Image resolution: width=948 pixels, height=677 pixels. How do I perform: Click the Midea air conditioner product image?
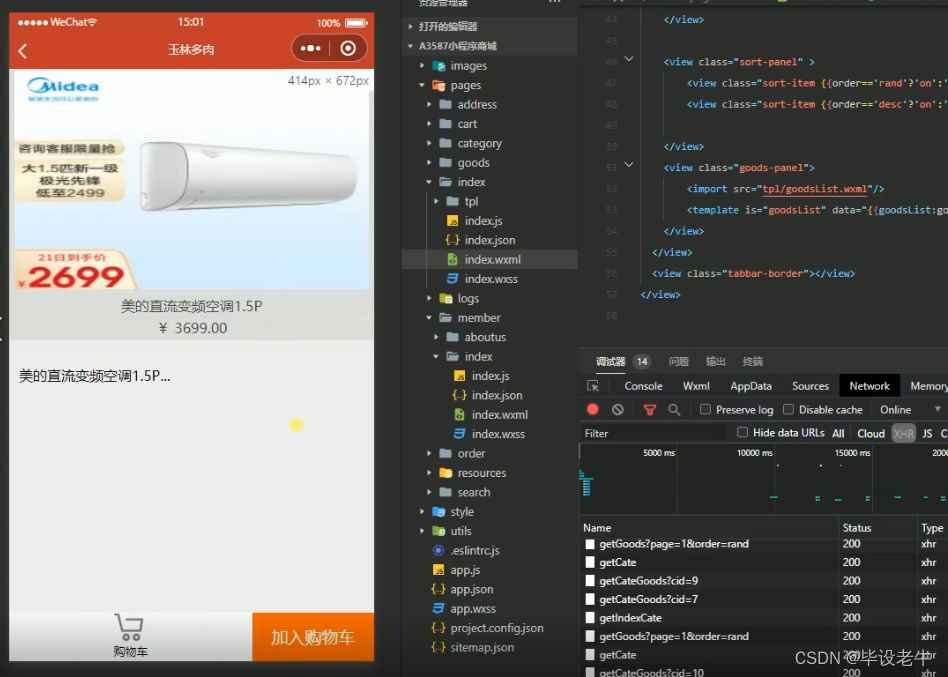[192, 181]
